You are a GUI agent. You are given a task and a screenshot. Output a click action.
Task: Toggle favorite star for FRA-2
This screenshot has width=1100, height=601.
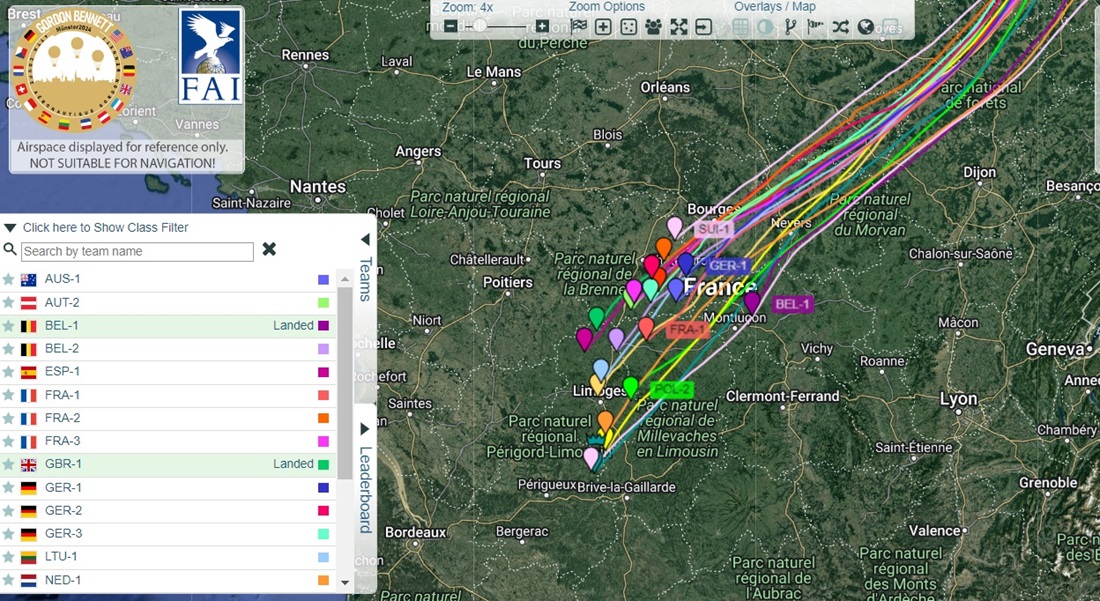9,419
